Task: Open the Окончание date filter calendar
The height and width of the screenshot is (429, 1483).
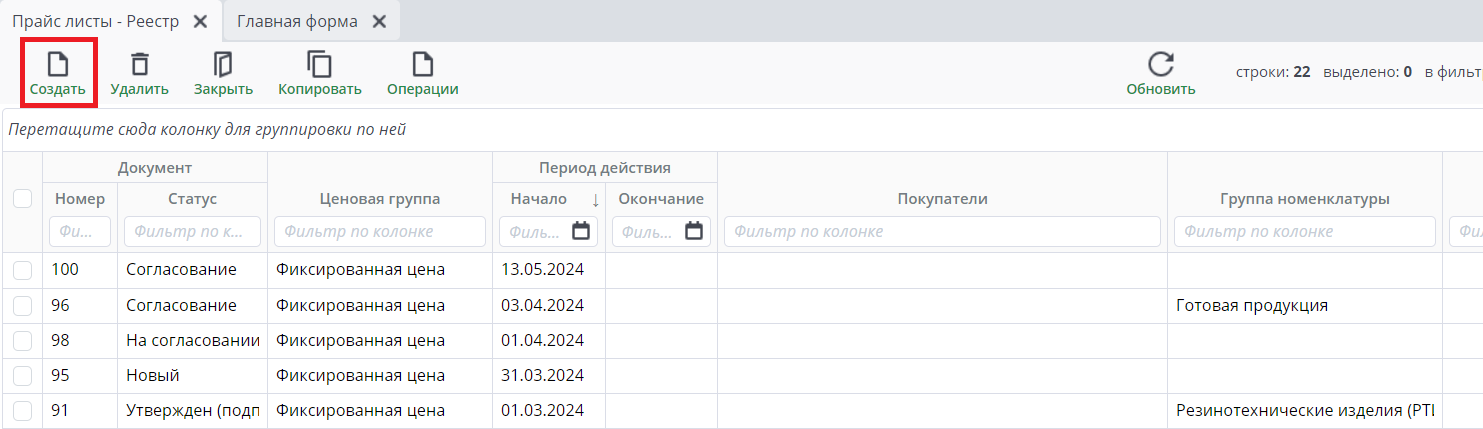Action: click(695, 232)
